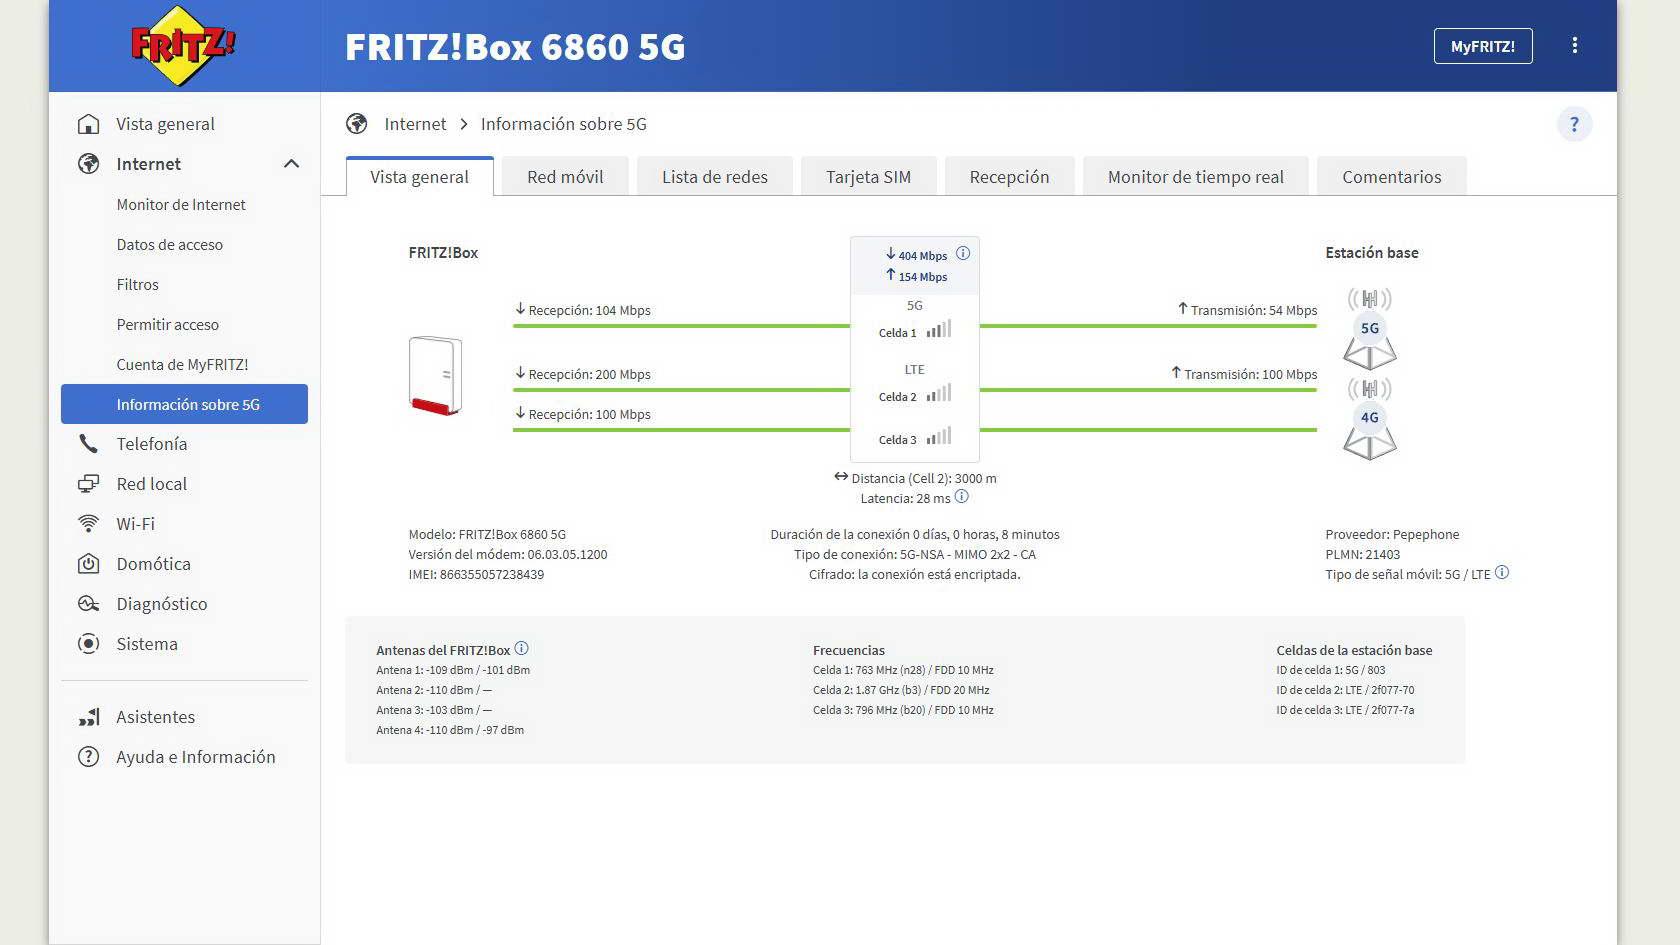The width and height of the screenshot is (1680, 945).
Task: Click the Internet breadcrumb link
Action: (x=415, y=124)
